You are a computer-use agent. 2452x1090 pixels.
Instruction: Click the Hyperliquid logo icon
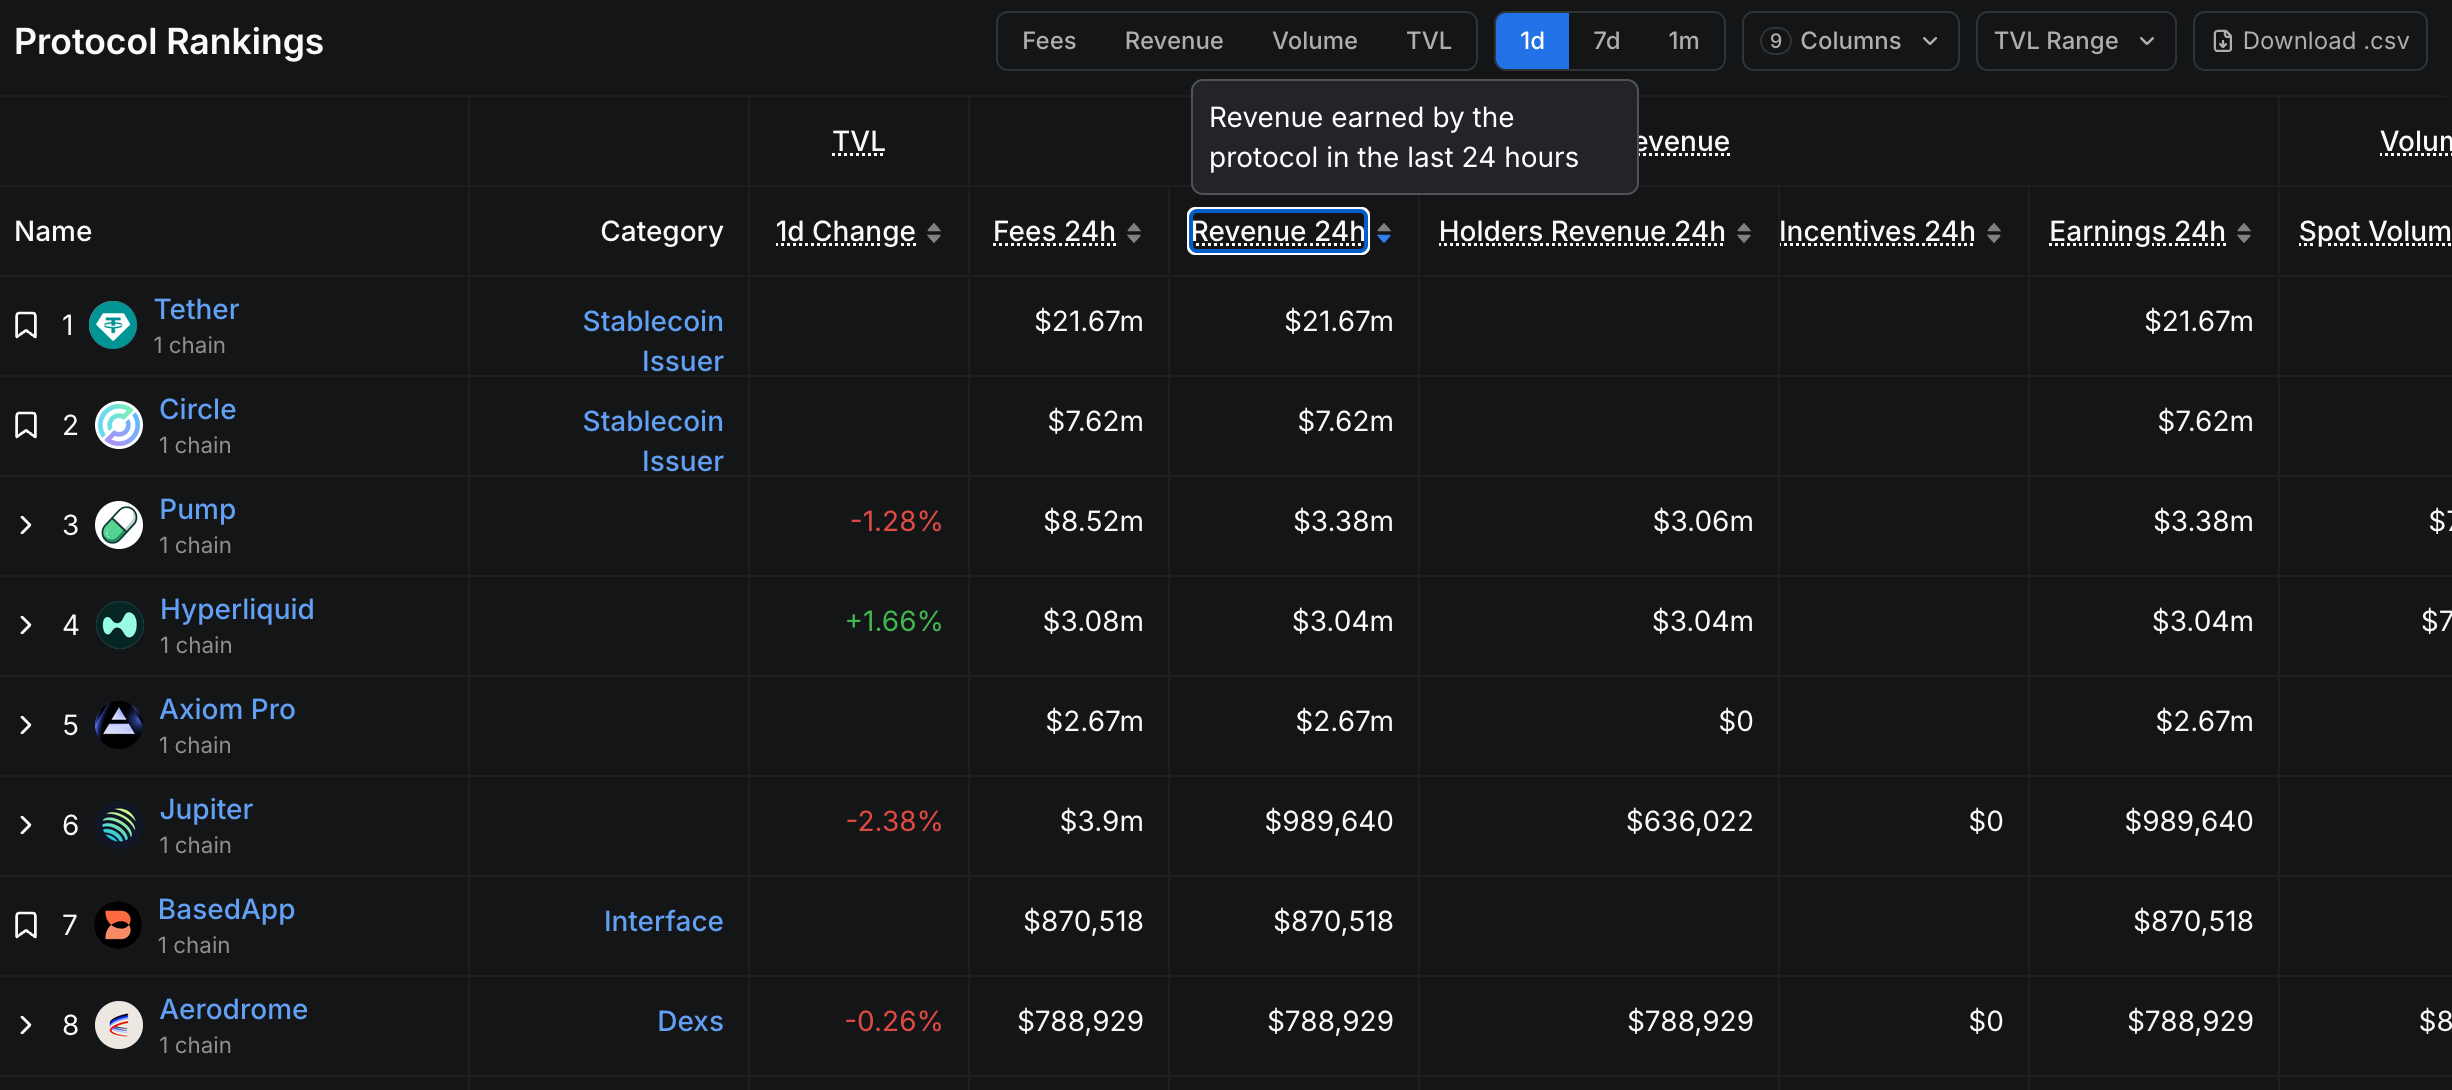[120, 625]
